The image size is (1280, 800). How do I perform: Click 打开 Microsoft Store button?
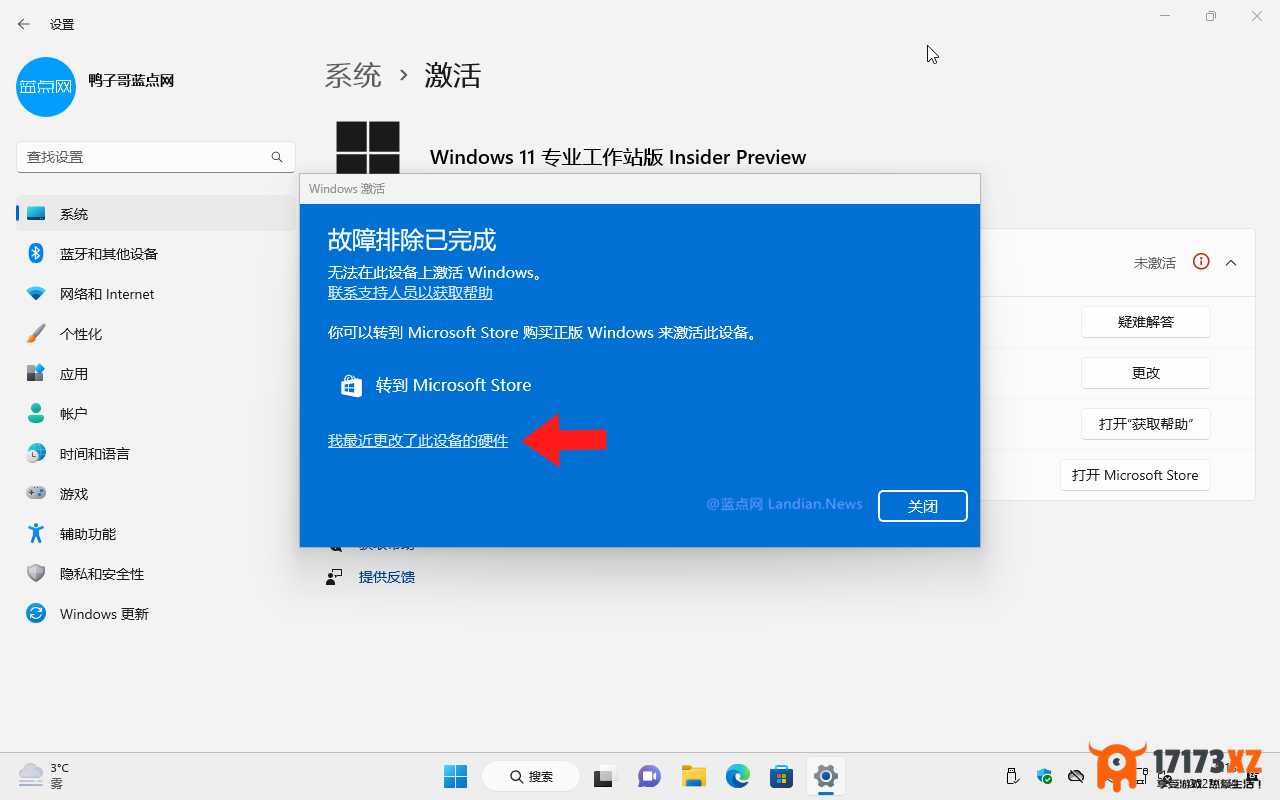click(x=1135, y=475)
